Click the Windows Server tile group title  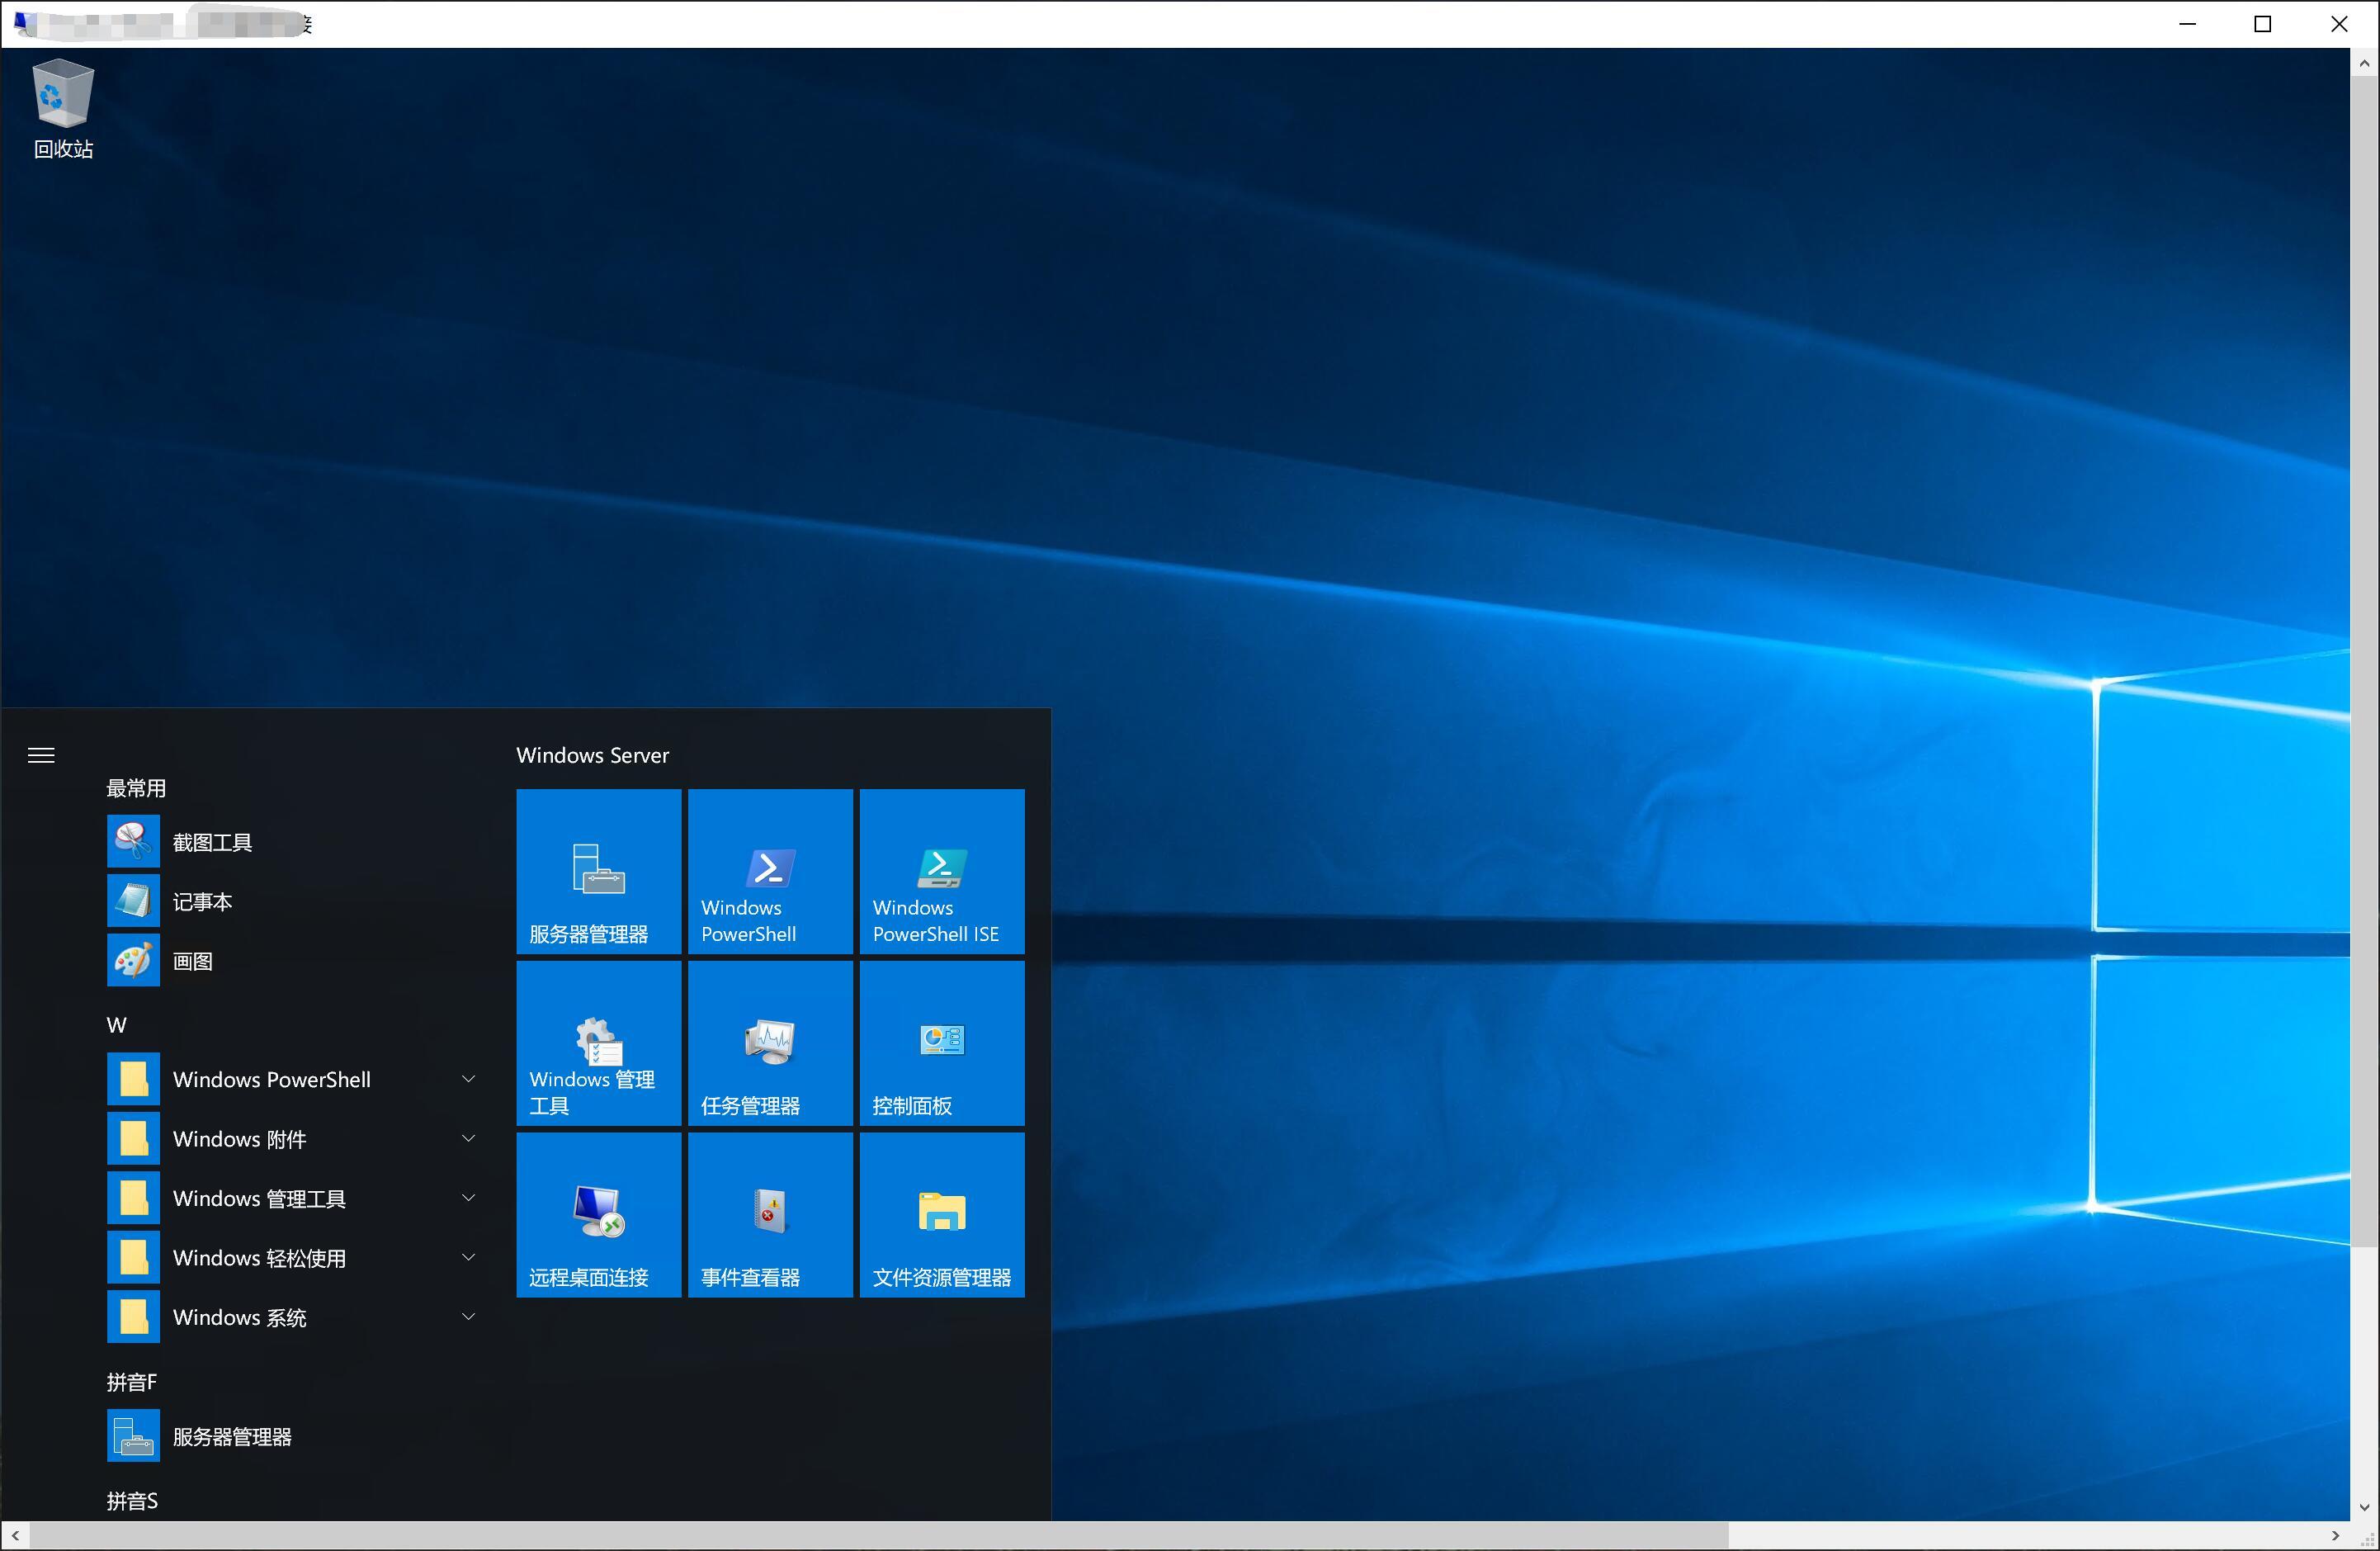(x=592, y=755)
